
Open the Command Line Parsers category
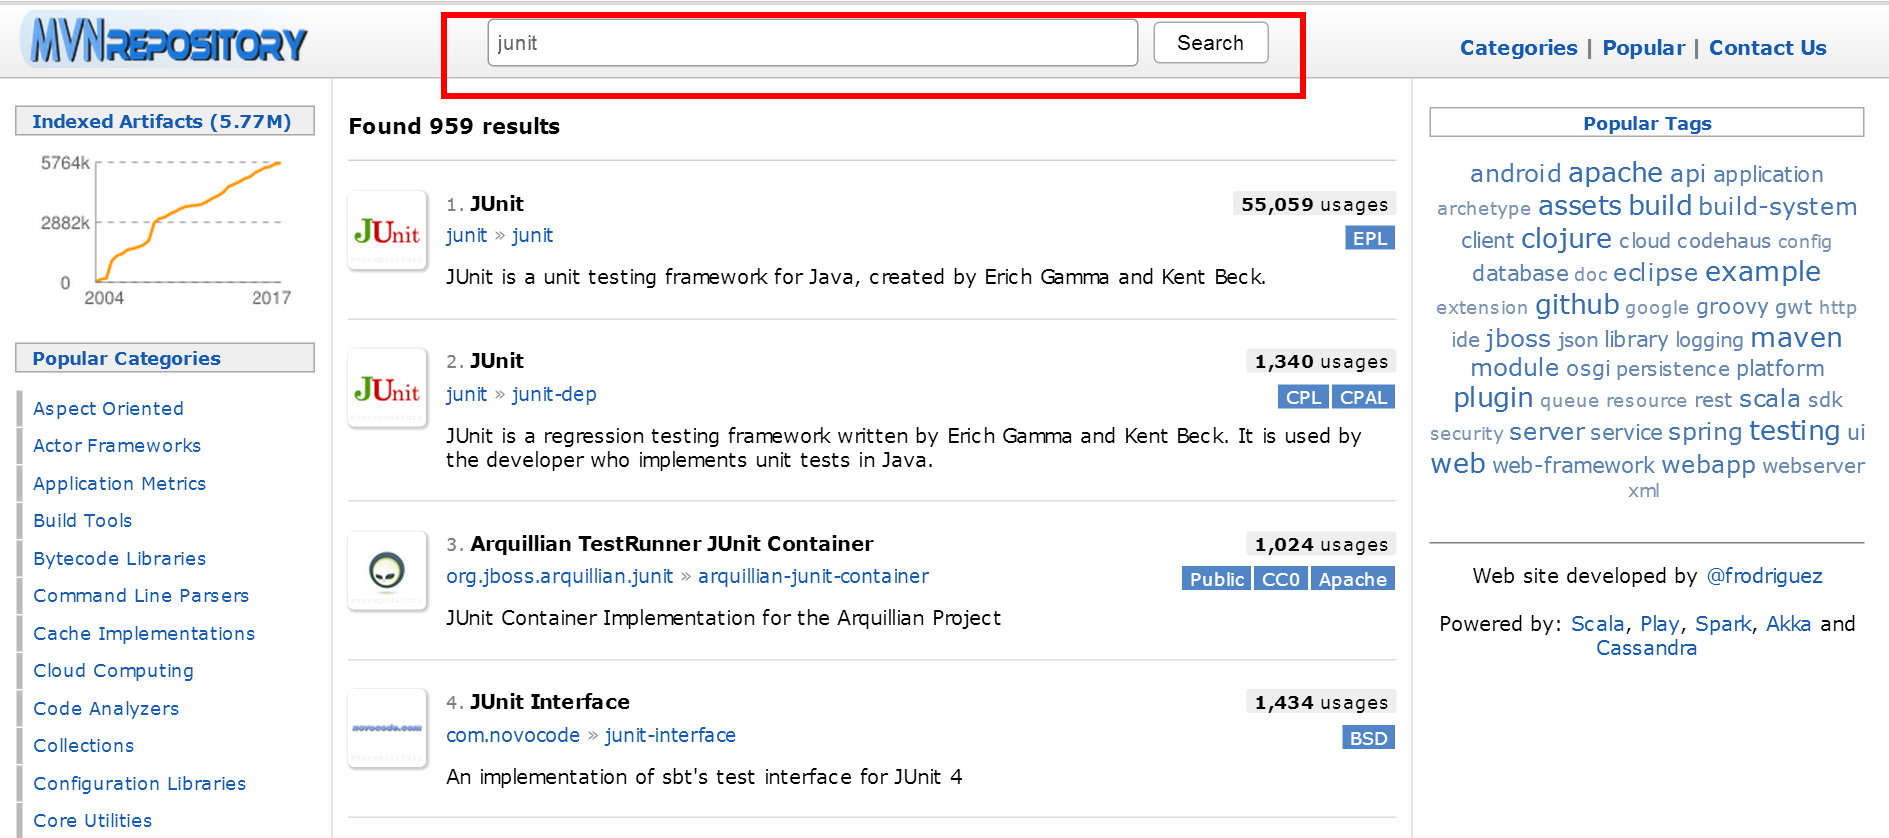[x=141, y=595]
